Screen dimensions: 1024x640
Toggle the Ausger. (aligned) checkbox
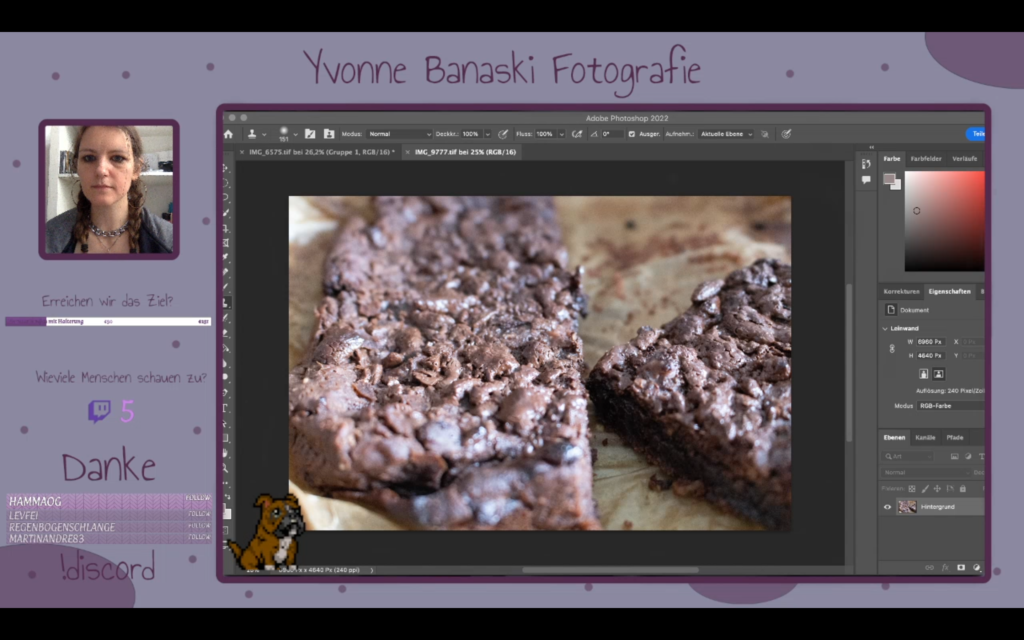[631, 134]
